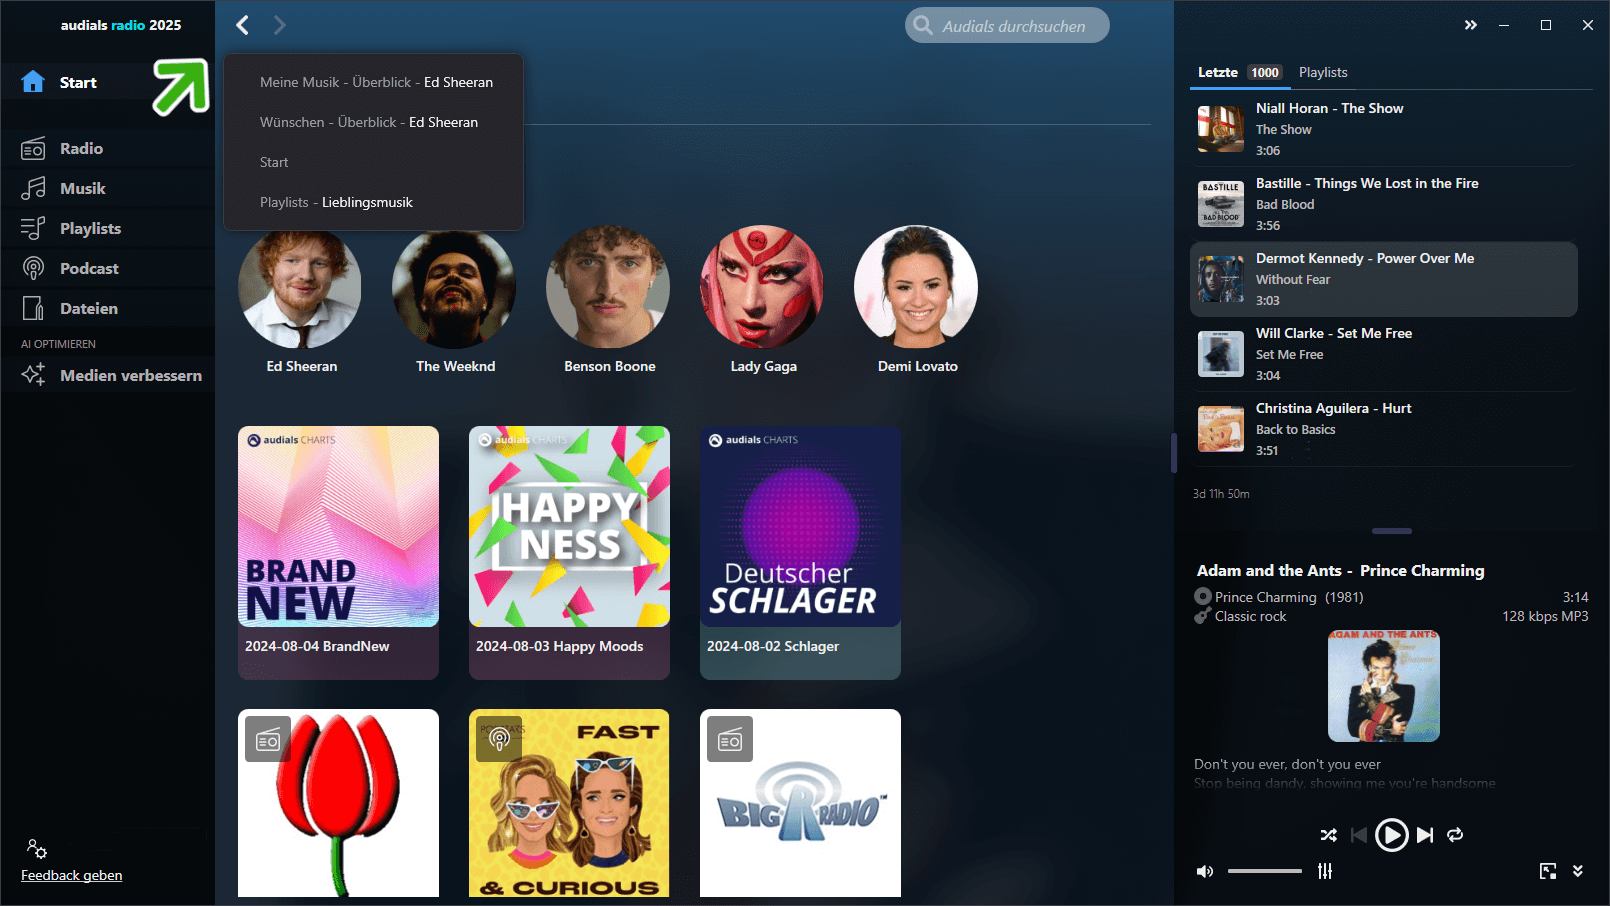Select Playlists - Lieblingsmusik history entry
The width and height of the screenshot is (1610, 906).
tap(336, 202)
